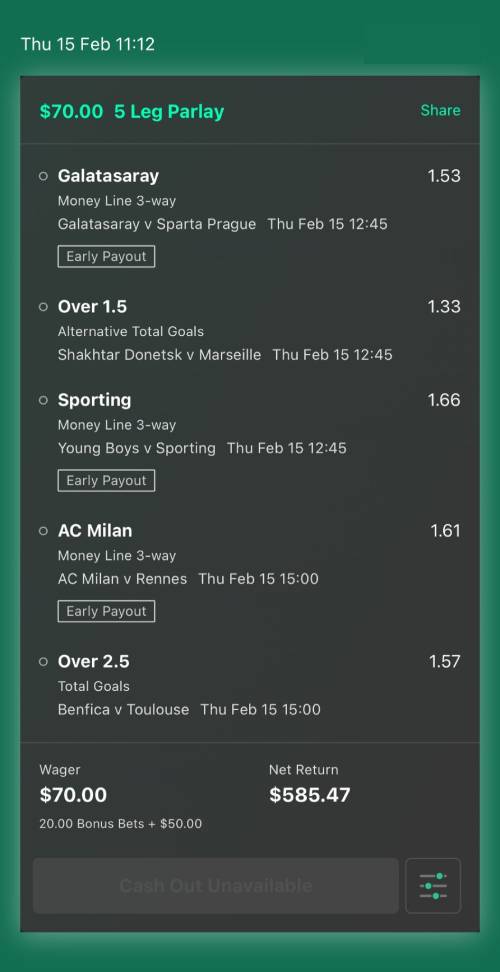Share this 5 Leg Parlay
This screenshot has width=500, height=972.
point(441,110)
